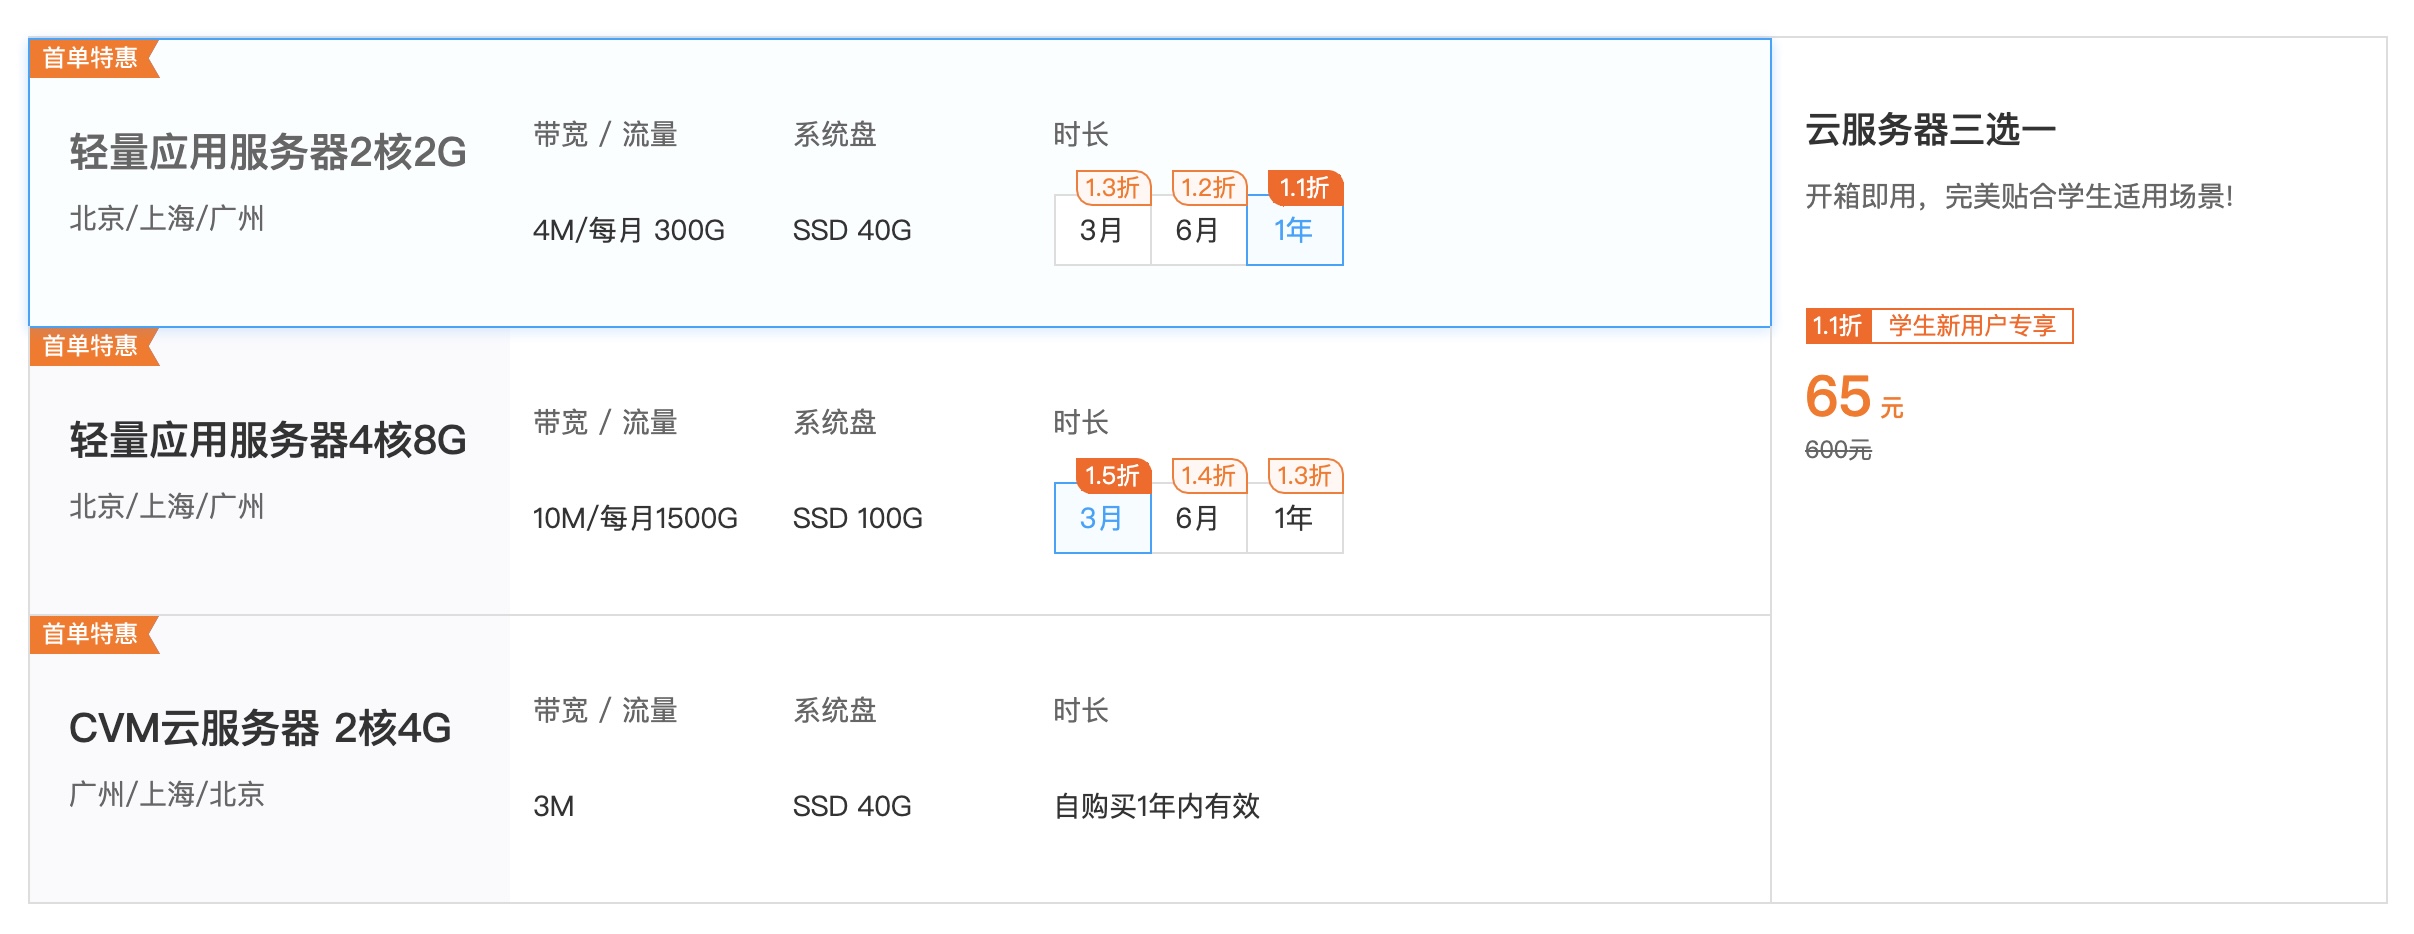Select 3月 duration for 轻量应用服务器2核2G
Viewport: 2414px width, 934px height.
[1100, 231]
